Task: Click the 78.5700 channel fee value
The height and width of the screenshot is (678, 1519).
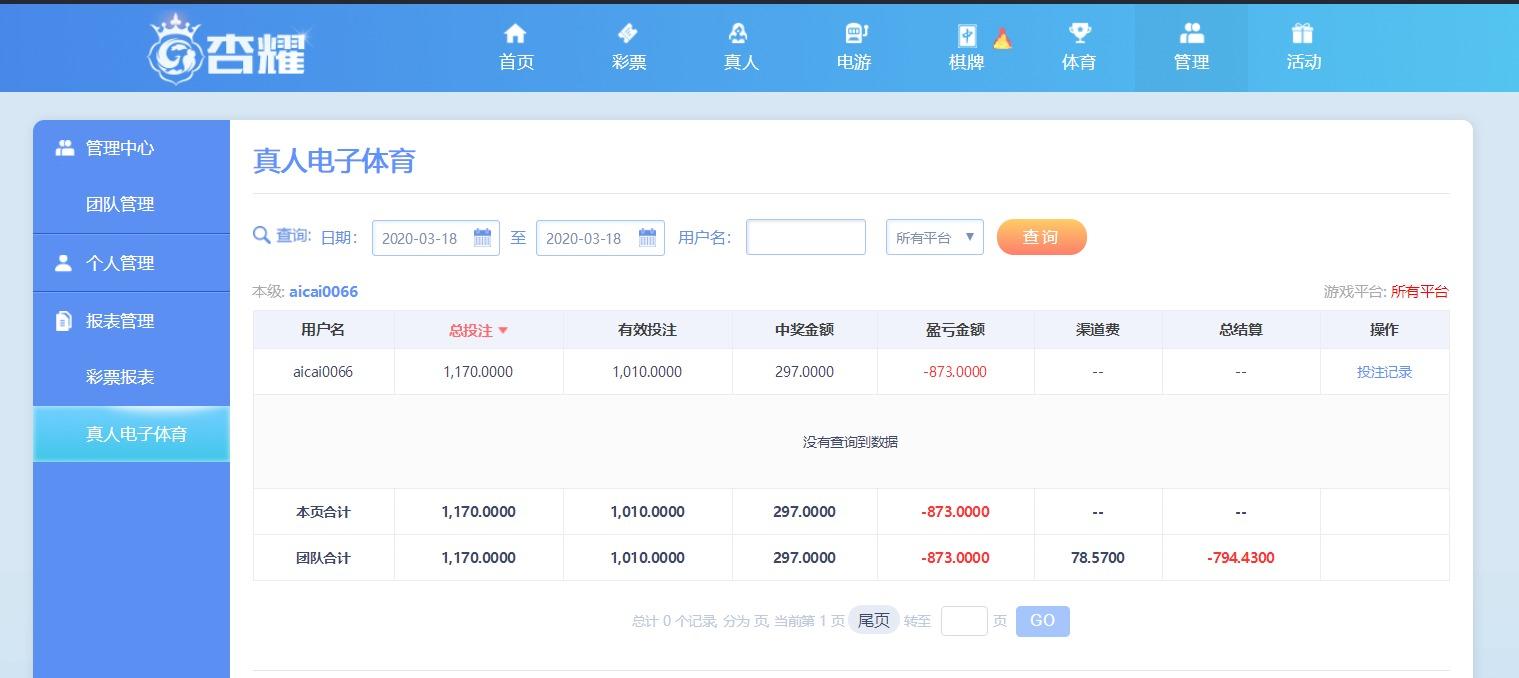Action: coord(1098,558)
